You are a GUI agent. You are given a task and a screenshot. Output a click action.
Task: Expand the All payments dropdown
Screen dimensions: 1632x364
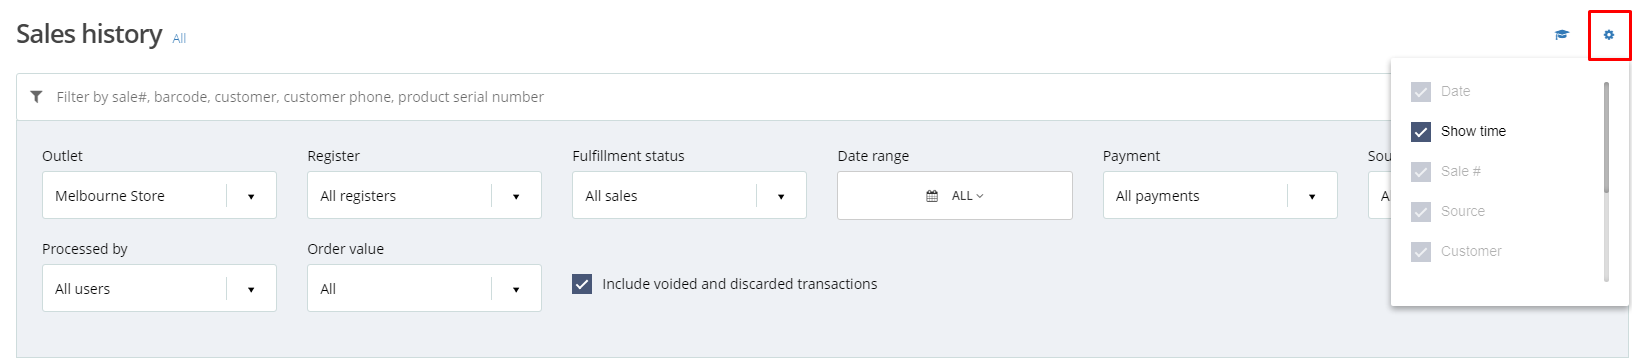point(1220,195)
